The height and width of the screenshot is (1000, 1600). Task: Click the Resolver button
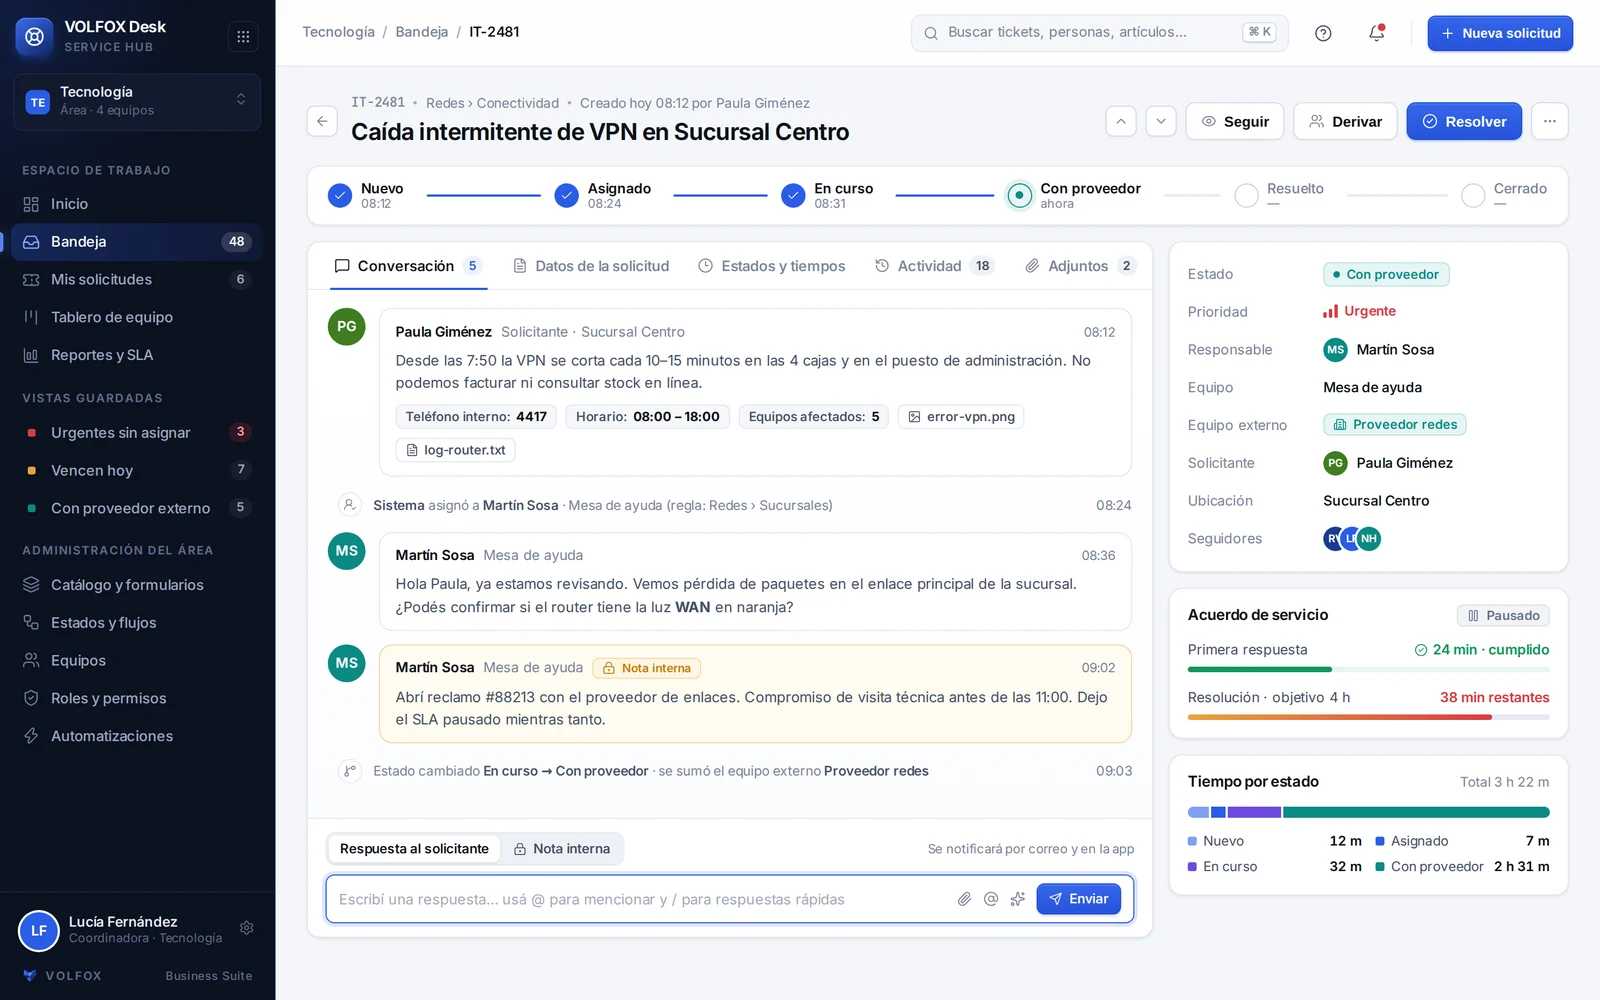click(1464, 121)
